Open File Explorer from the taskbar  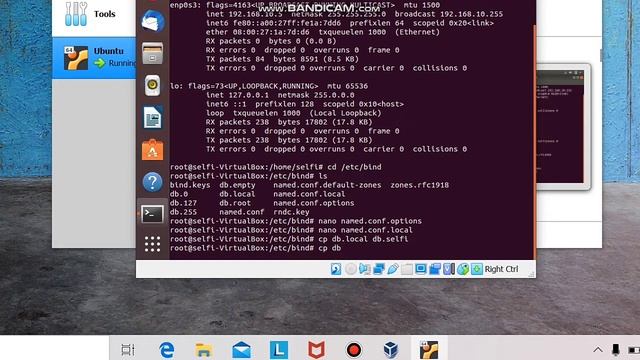203,350
